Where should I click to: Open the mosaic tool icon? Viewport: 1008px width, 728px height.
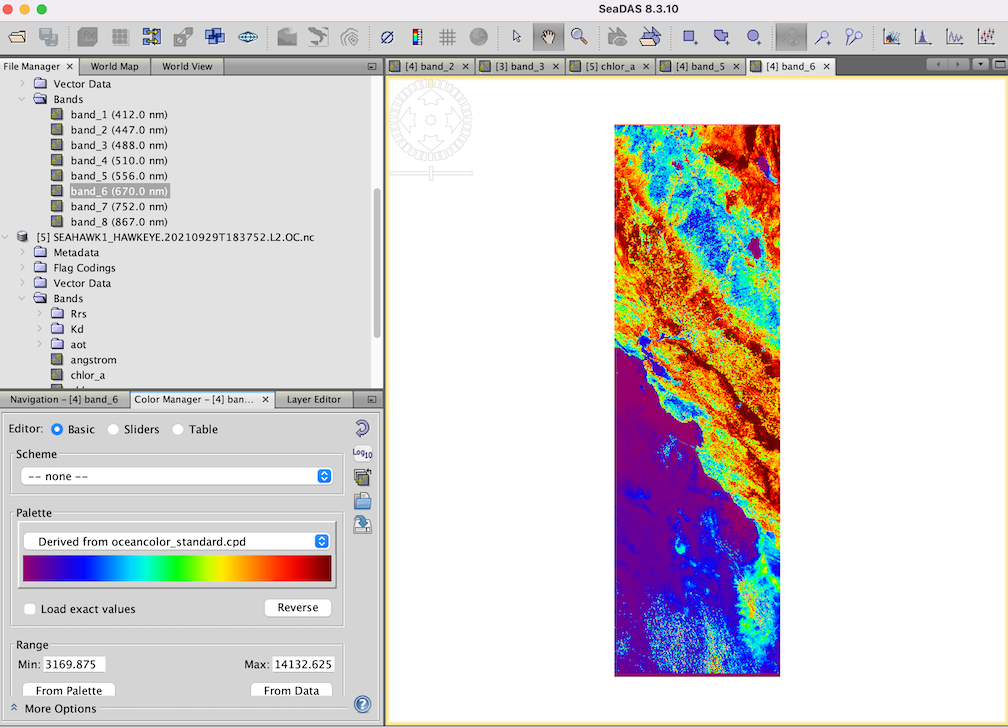[x=215, y=37]
